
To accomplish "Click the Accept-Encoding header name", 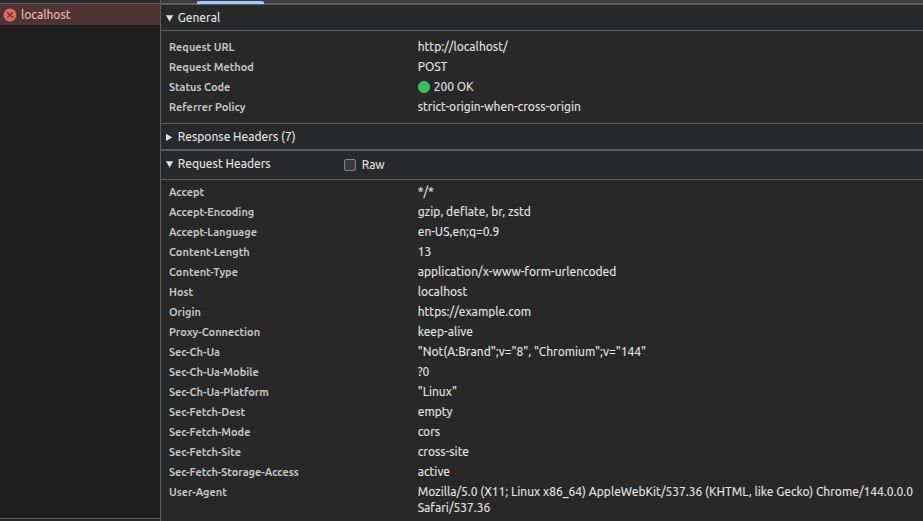I will click(211, 212).
